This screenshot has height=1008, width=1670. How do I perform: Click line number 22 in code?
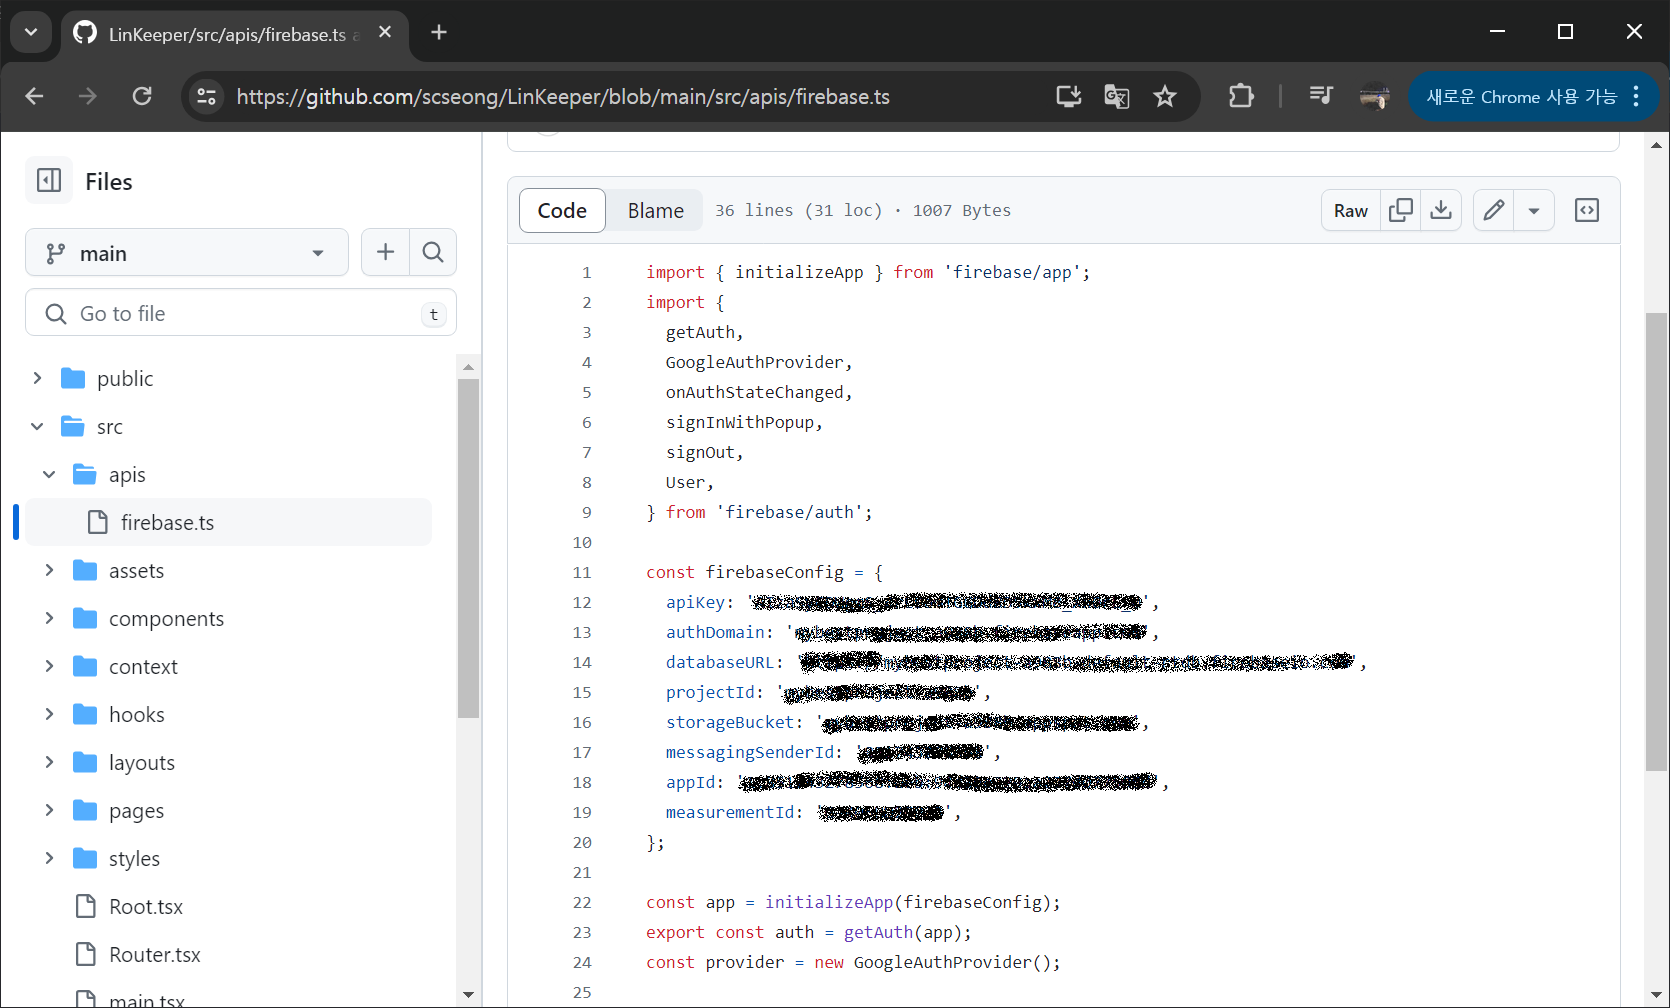coord(582,902)
